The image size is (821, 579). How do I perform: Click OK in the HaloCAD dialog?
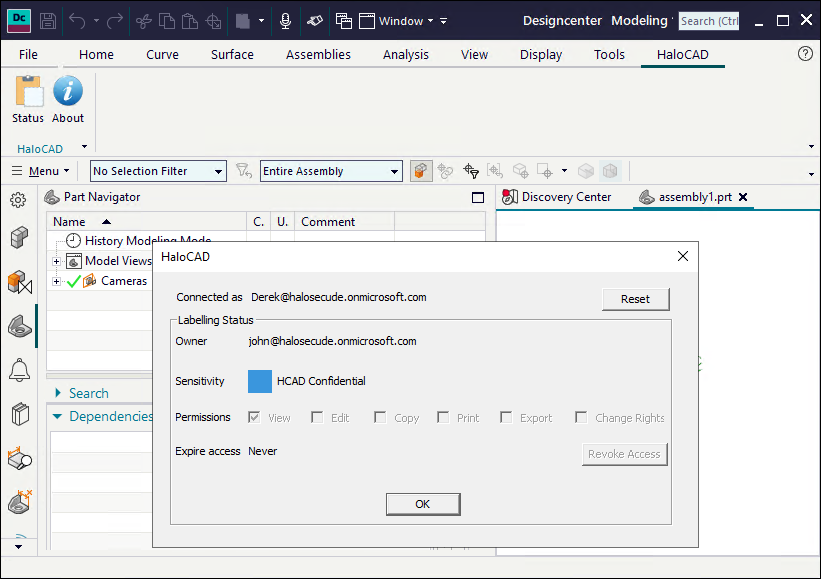423,504
